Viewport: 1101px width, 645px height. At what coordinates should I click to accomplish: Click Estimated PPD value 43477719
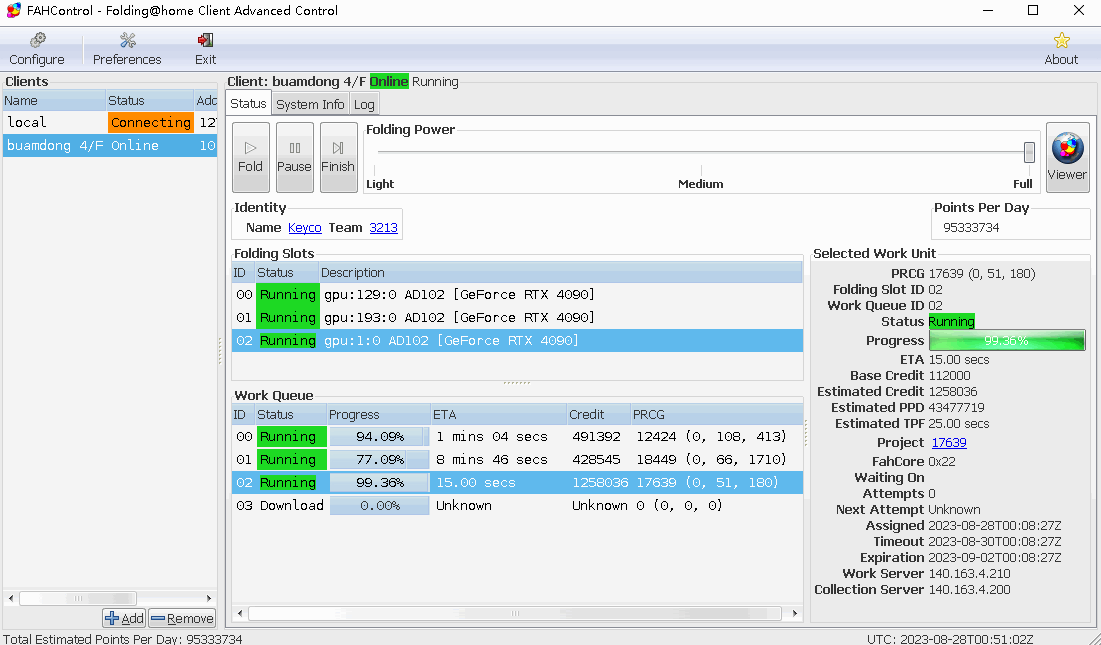pos(956,408)
